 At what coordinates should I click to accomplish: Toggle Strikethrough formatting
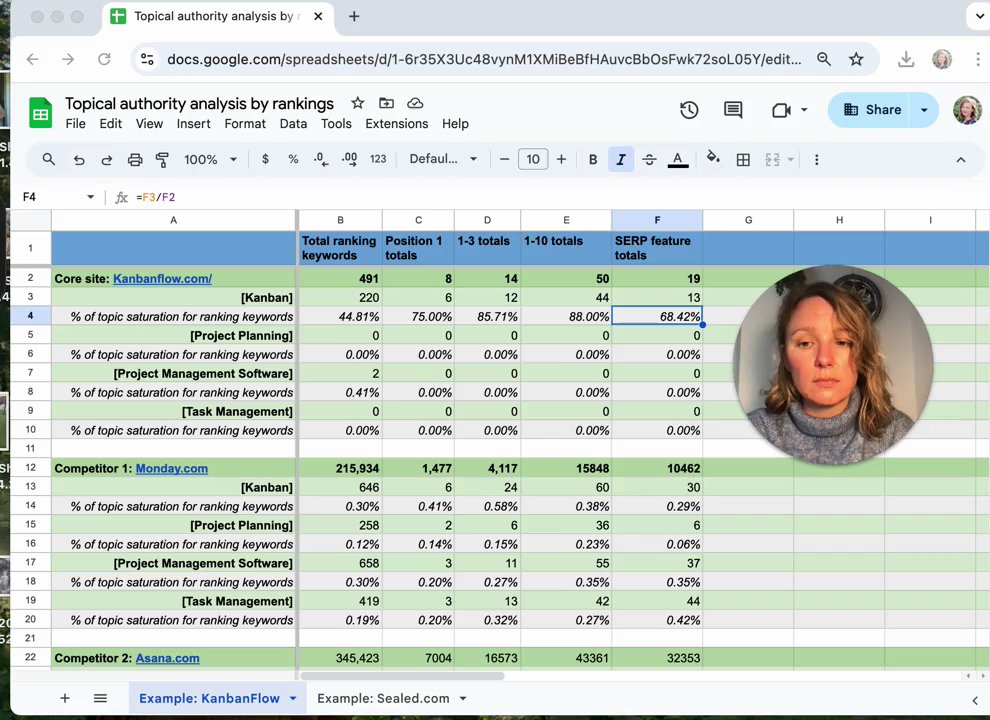649,160
